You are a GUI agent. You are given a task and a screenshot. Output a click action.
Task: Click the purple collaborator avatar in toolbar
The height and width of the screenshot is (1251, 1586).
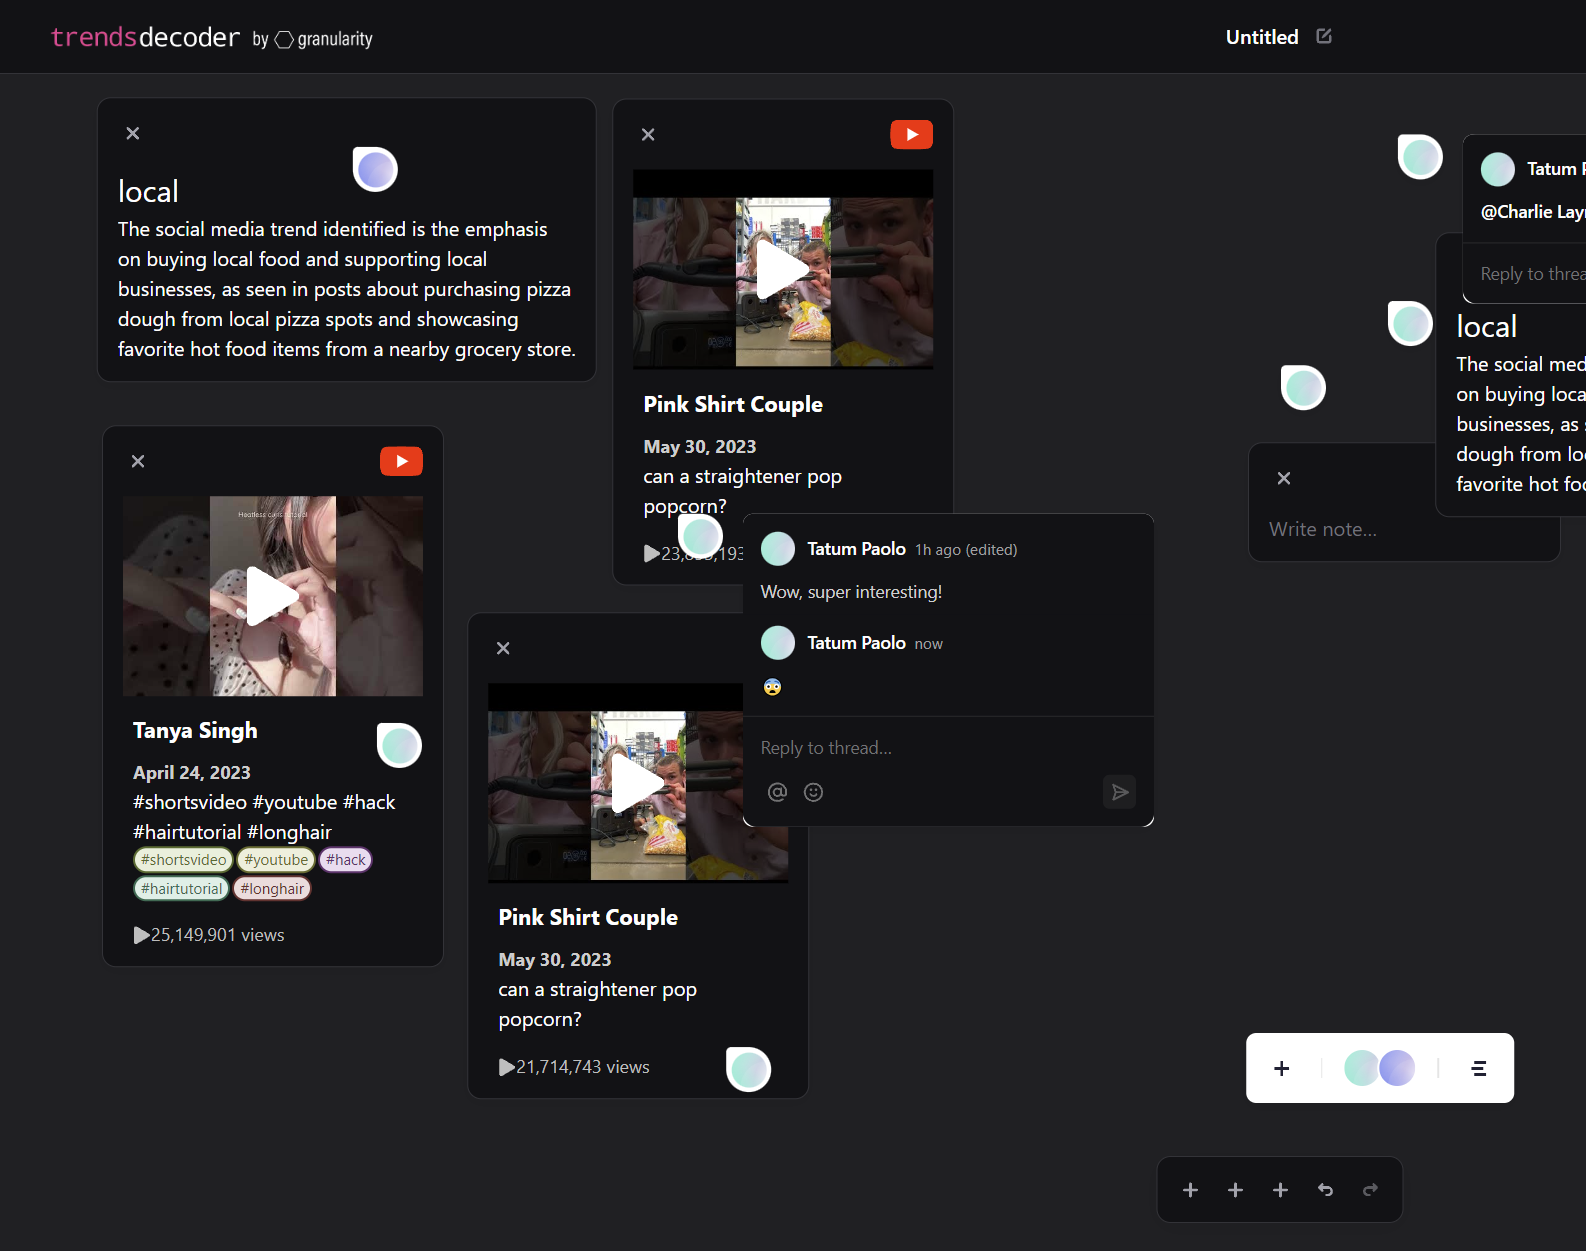[x=1398, y=1068]
